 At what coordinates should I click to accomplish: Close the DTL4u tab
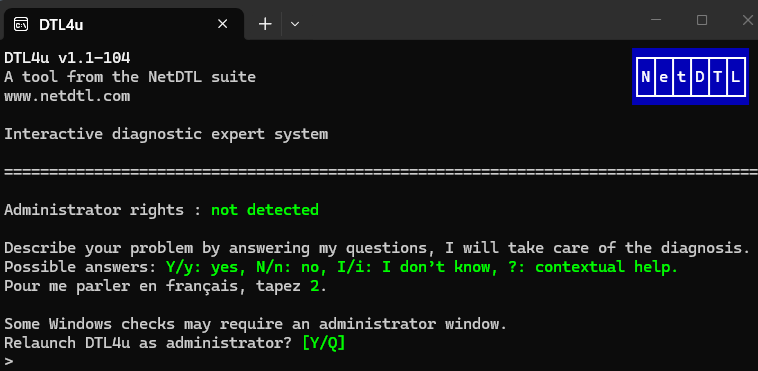coord(222,24)
